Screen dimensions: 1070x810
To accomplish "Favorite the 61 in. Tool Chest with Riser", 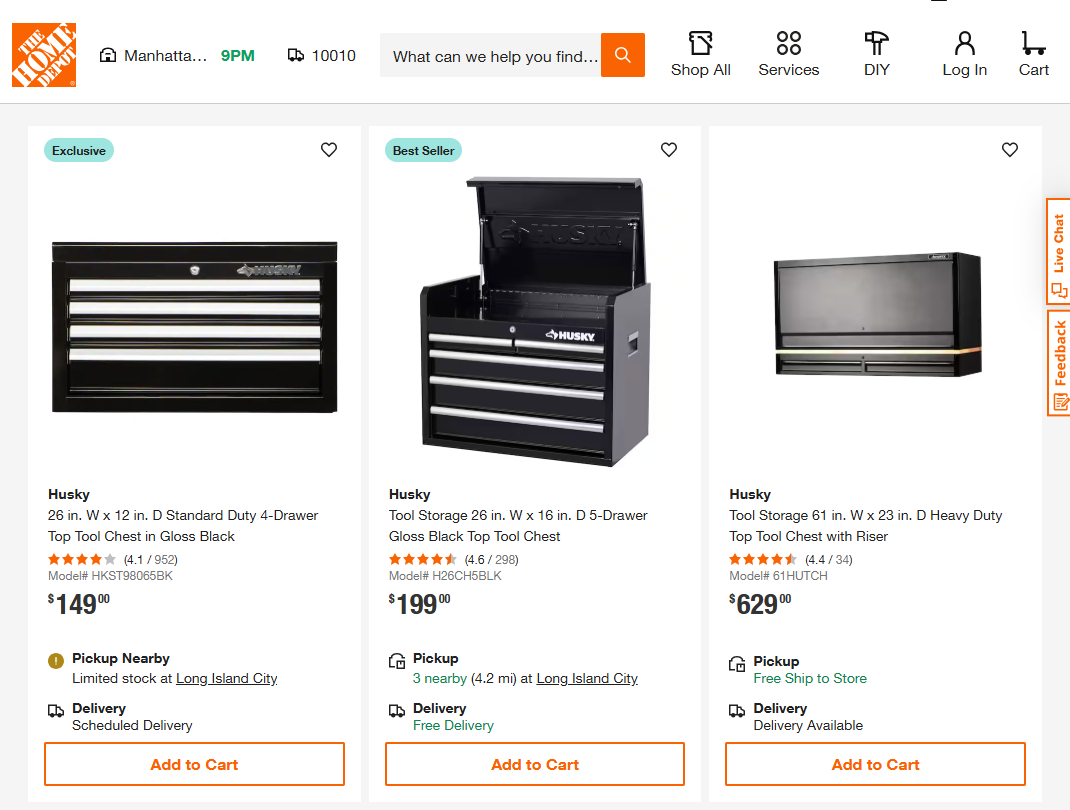I will [x=1010, y=150].
